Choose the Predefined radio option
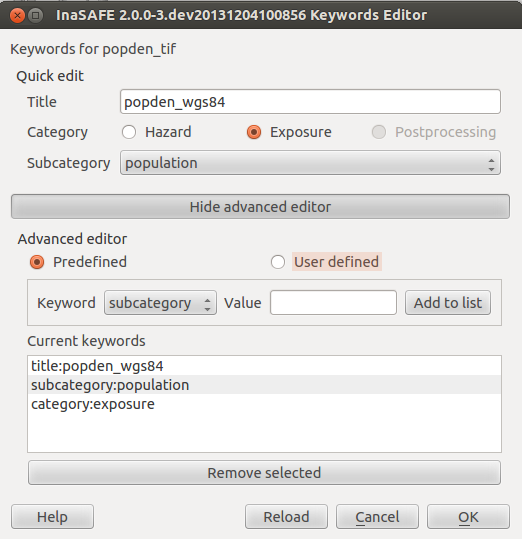 [37, 262]
